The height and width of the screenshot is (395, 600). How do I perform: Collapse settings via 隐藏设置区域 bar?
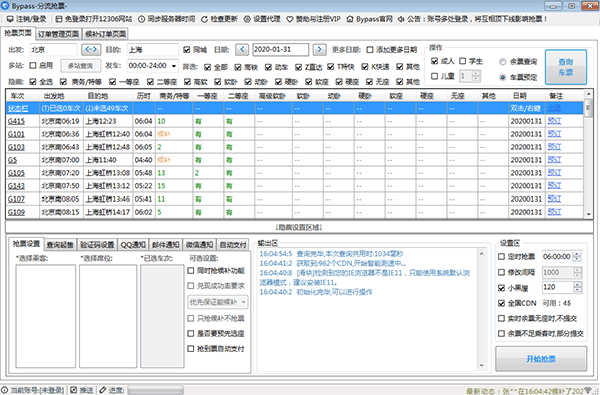tap(299, 227)
